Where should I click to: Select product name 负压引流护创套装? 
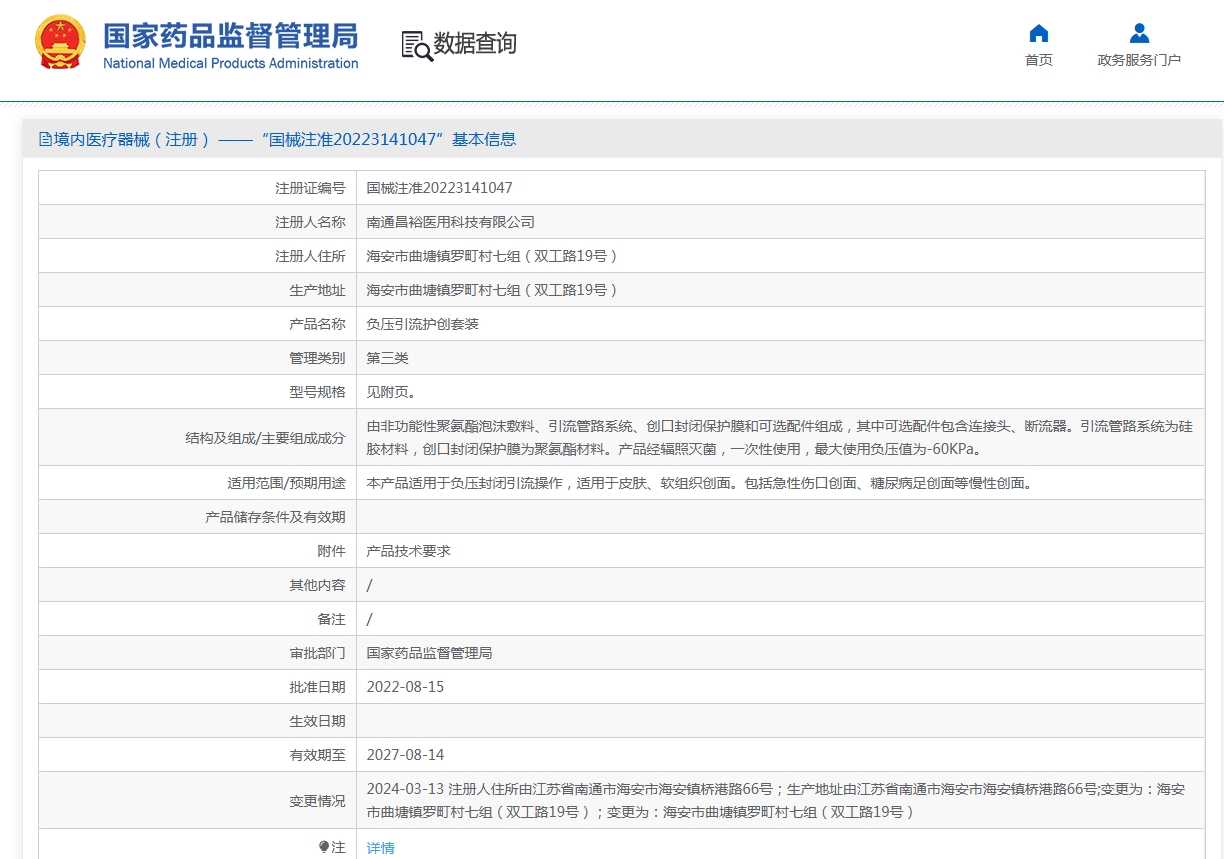coord(423,324)
